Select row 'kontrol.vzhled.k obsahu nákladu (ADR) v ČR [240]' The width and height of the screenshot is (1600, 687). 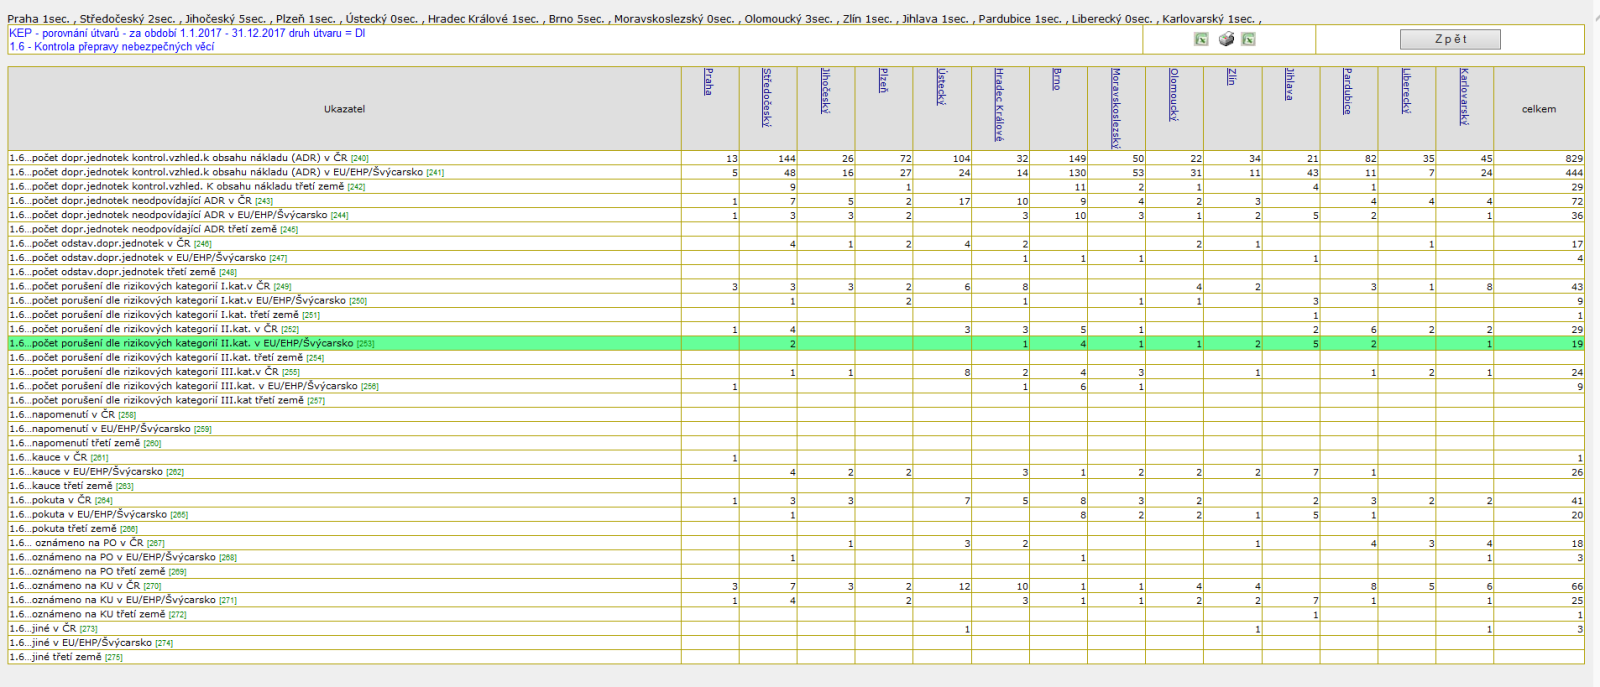[x=796, y=158]
